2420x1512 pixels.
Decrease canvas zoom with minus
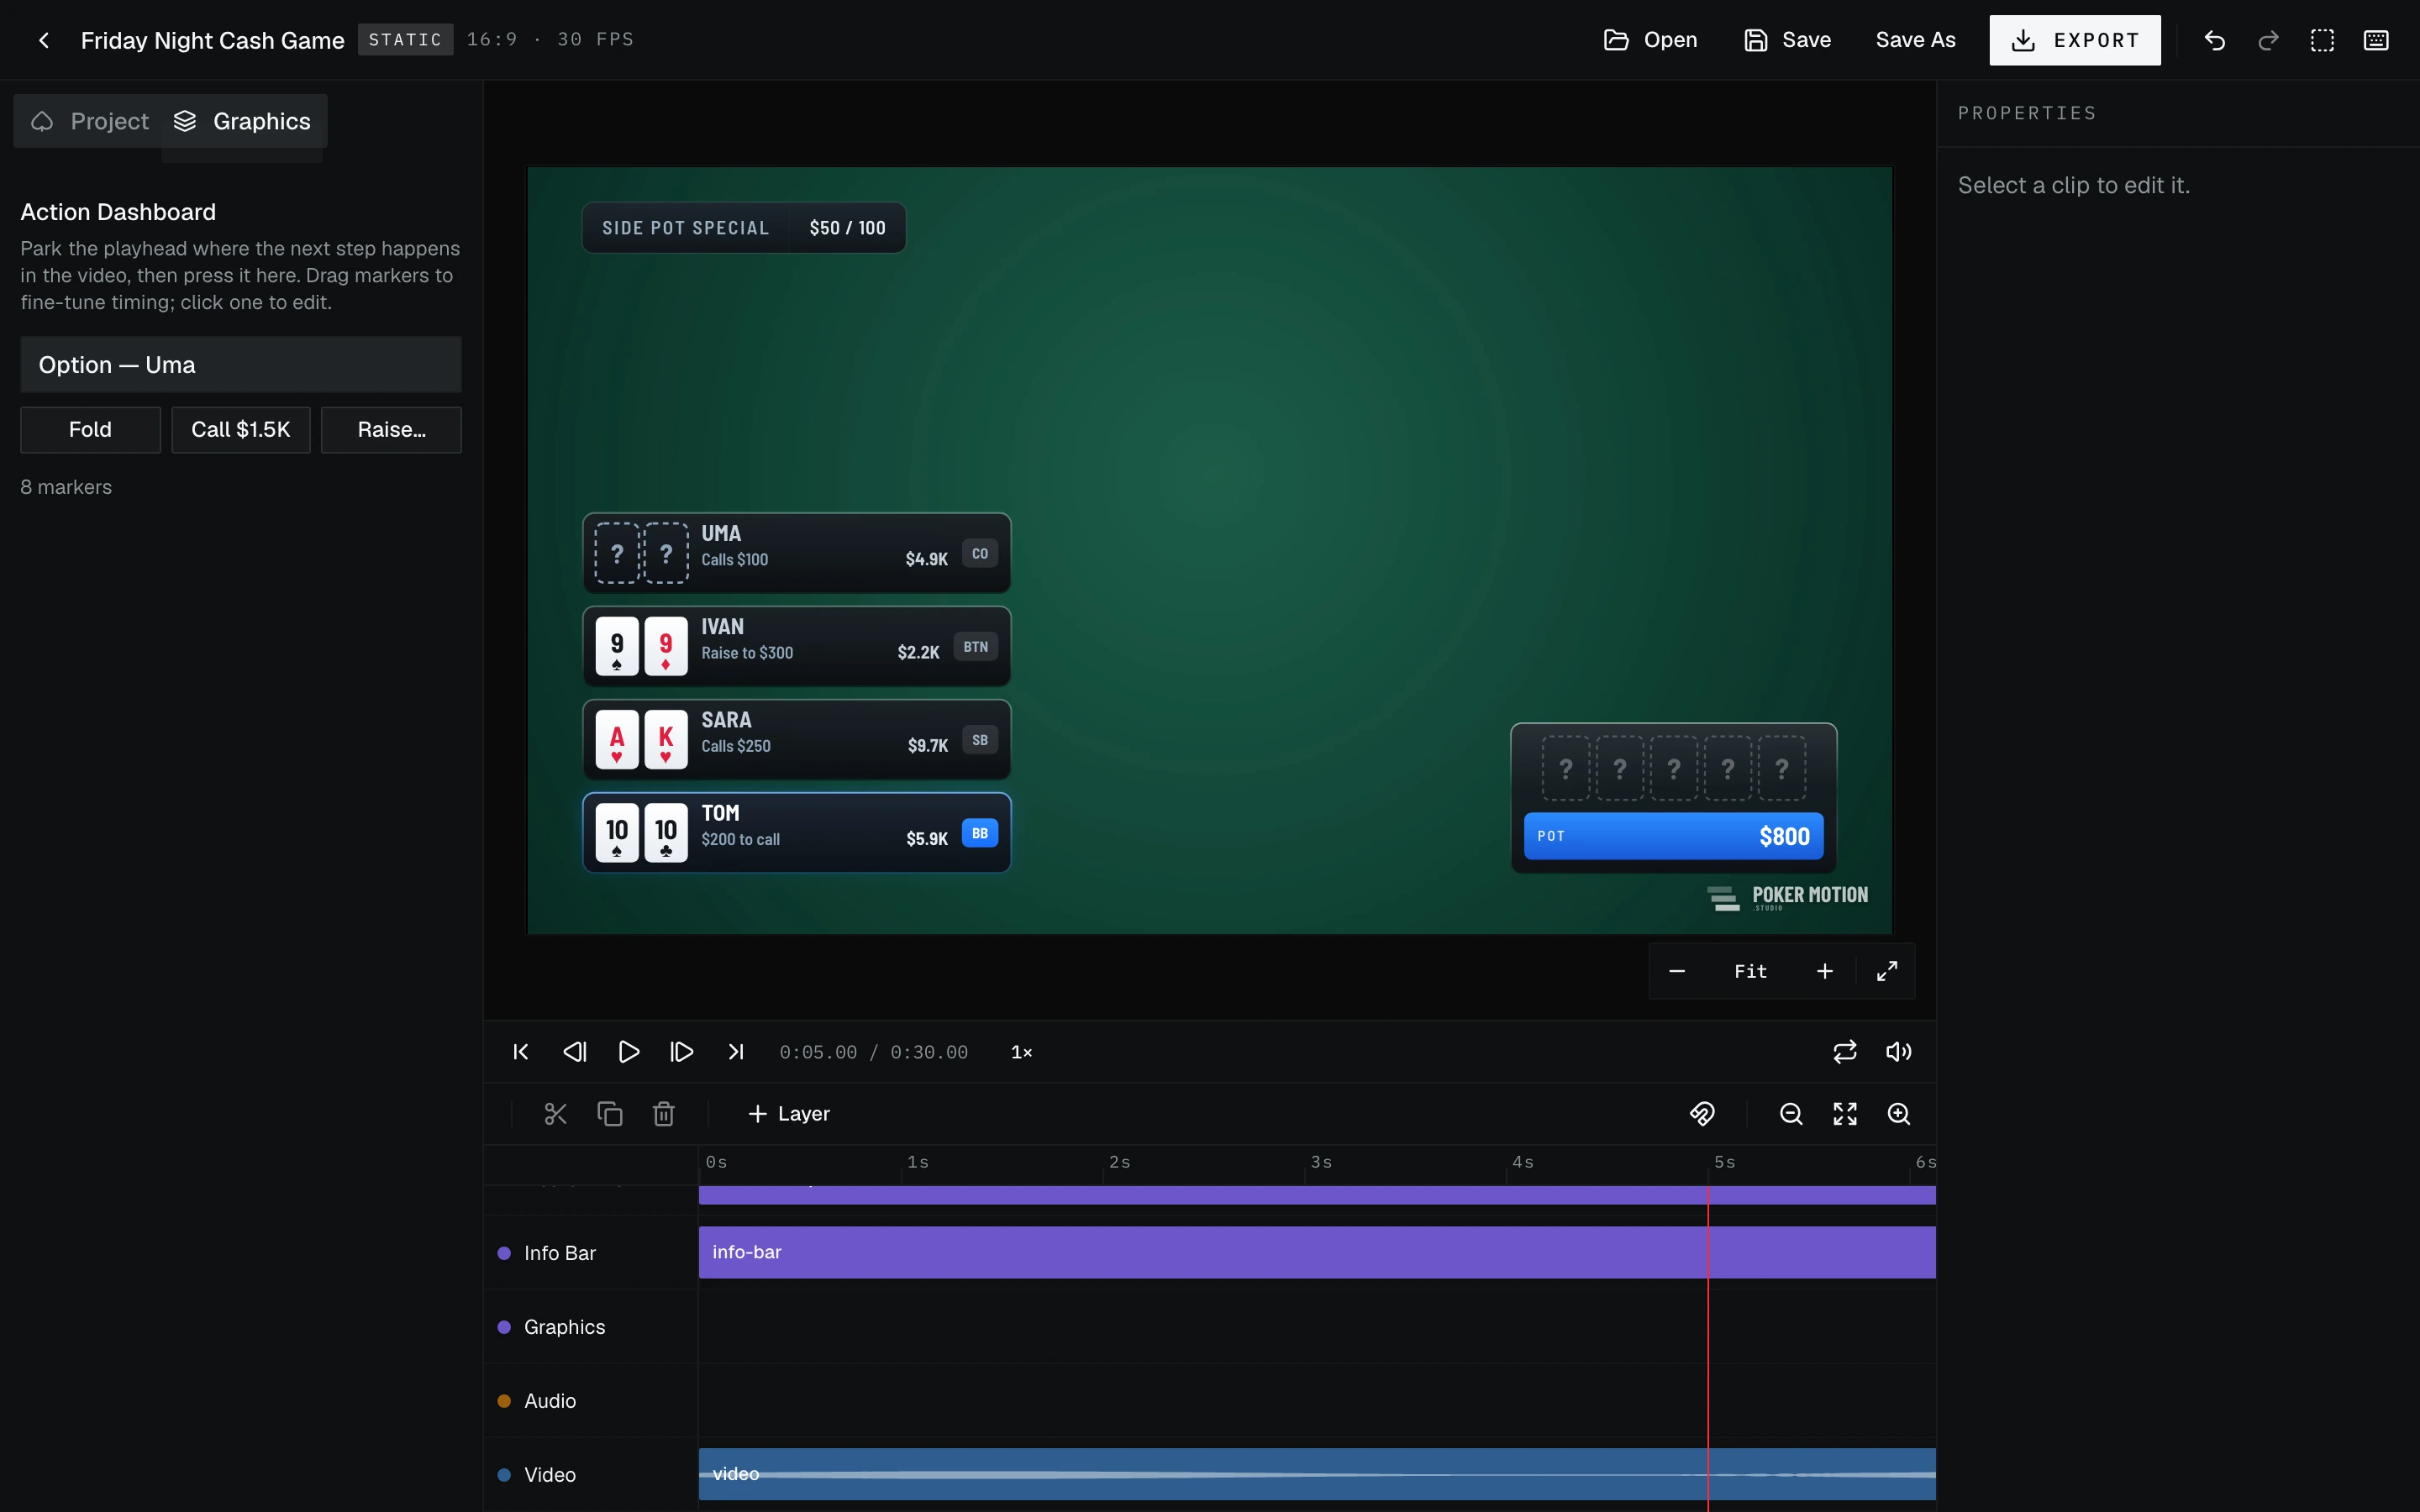(1677, 971)
